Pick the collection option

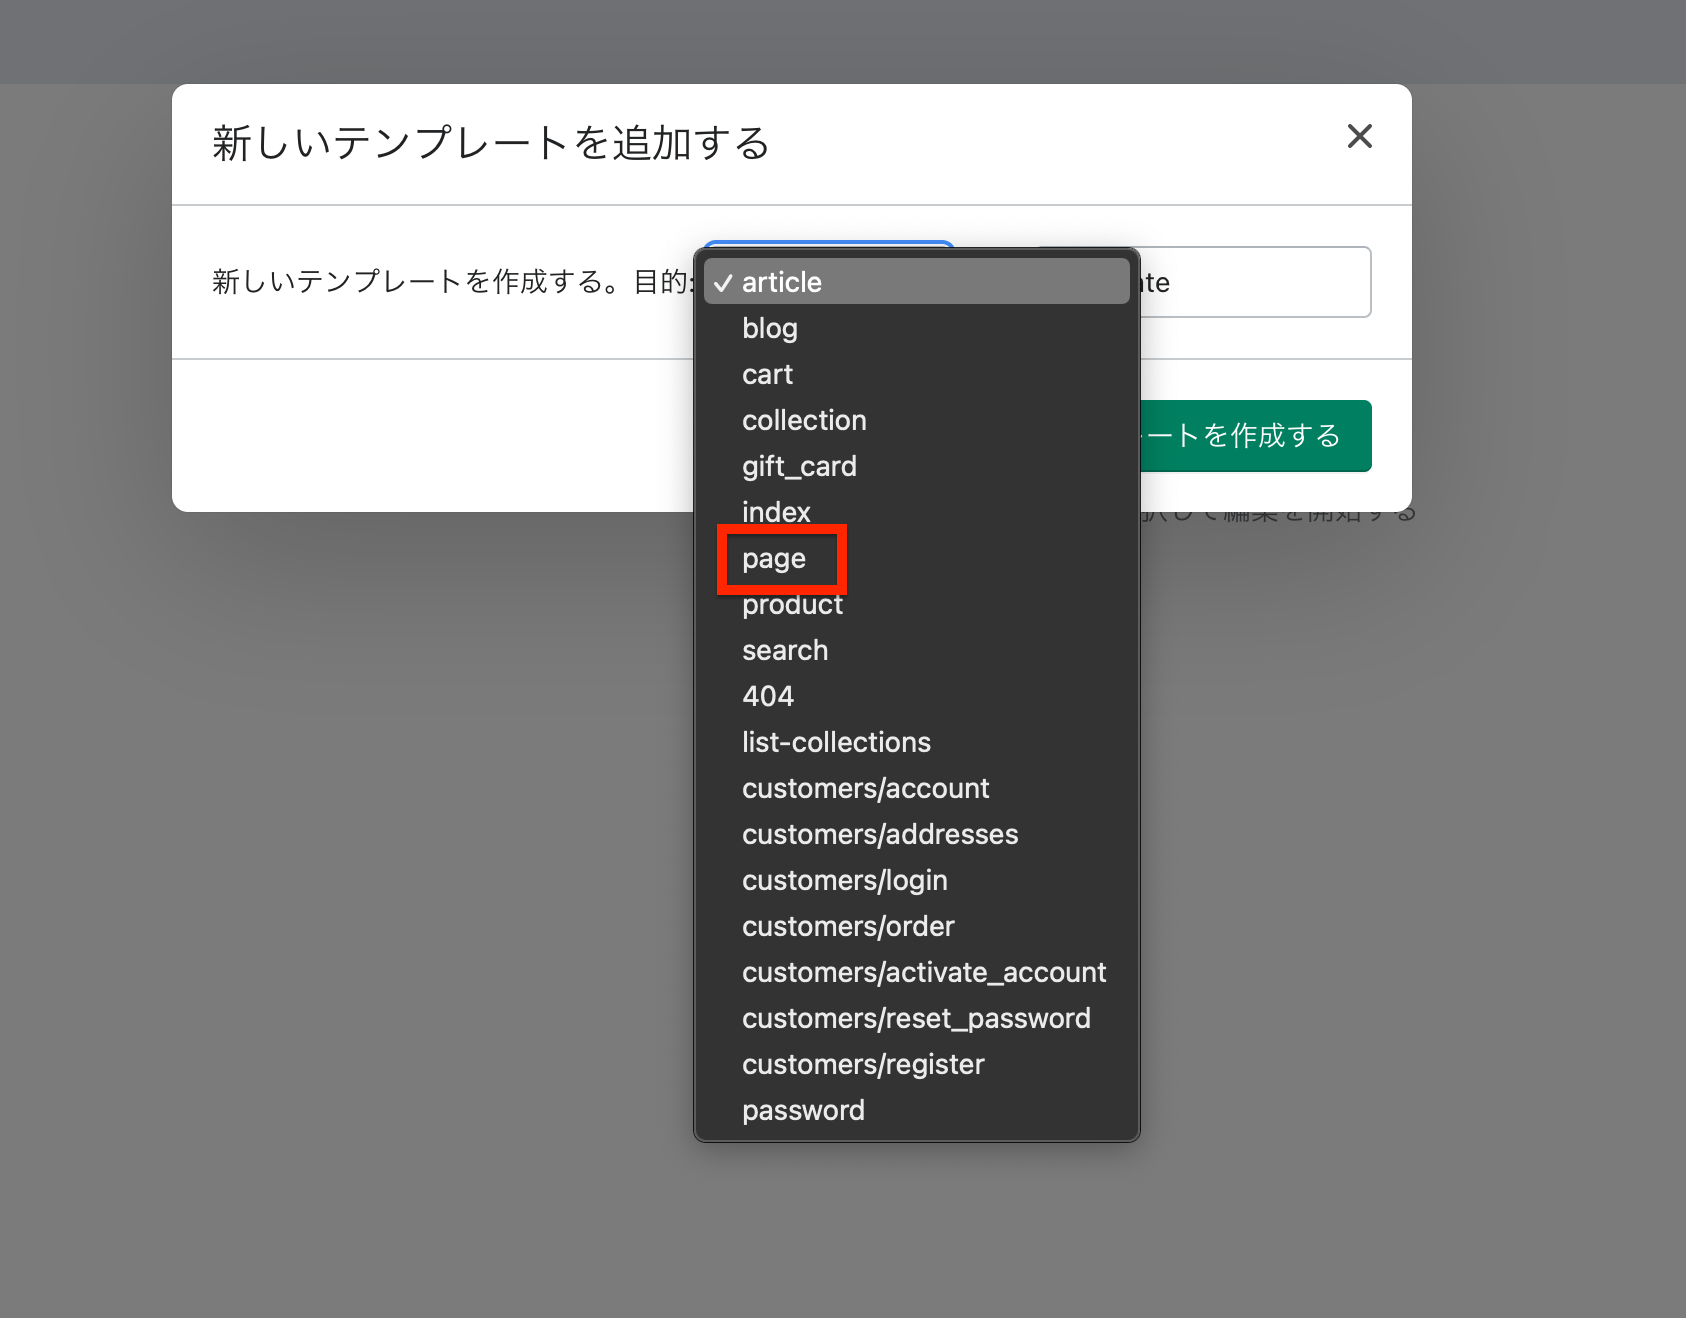pos(804,420)
